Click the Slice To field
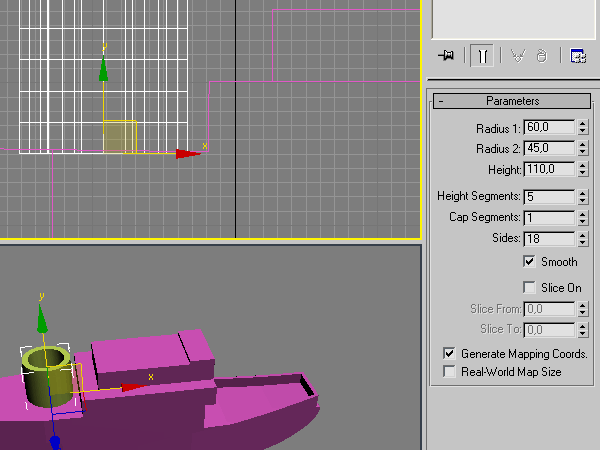Image resolution: width=600 pixels, height=450 pixels. pos(549,329)
